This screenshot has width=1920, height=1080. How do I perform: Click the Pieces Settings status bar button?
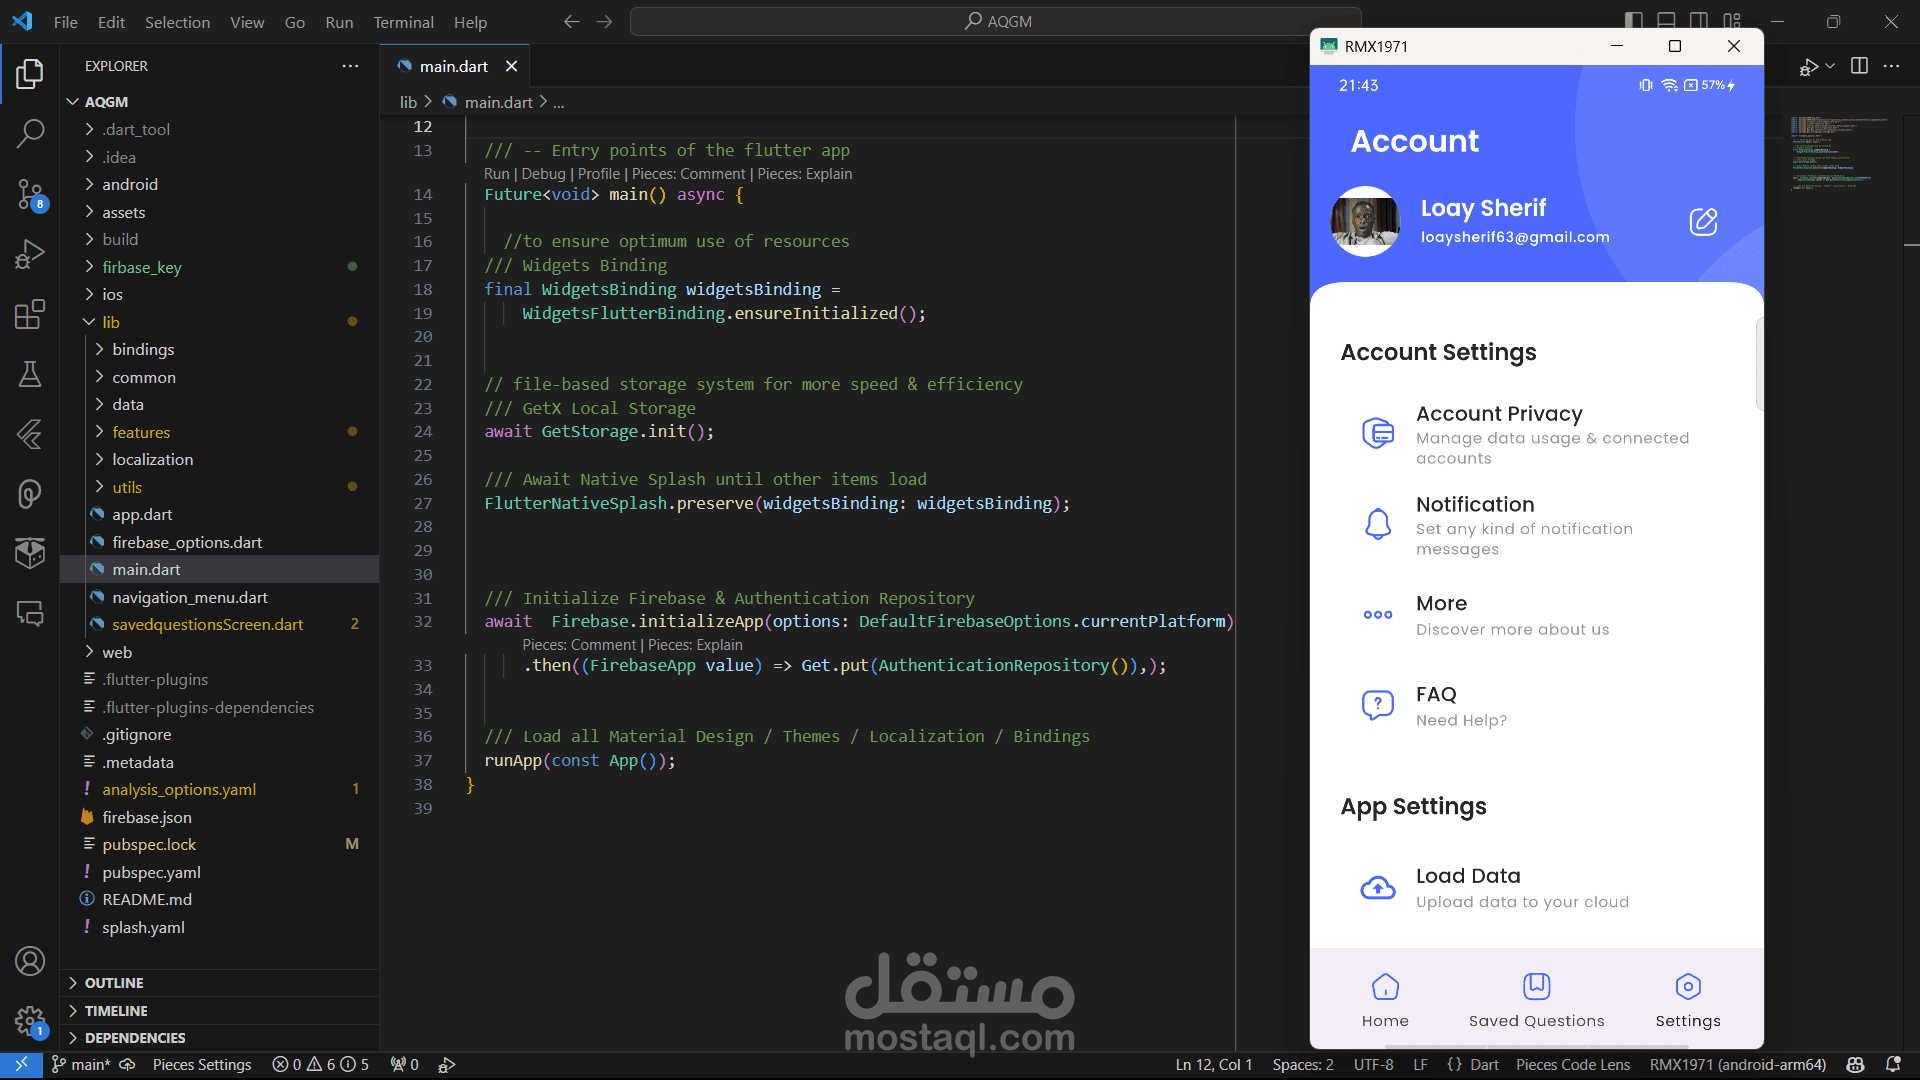[201, 1064]
